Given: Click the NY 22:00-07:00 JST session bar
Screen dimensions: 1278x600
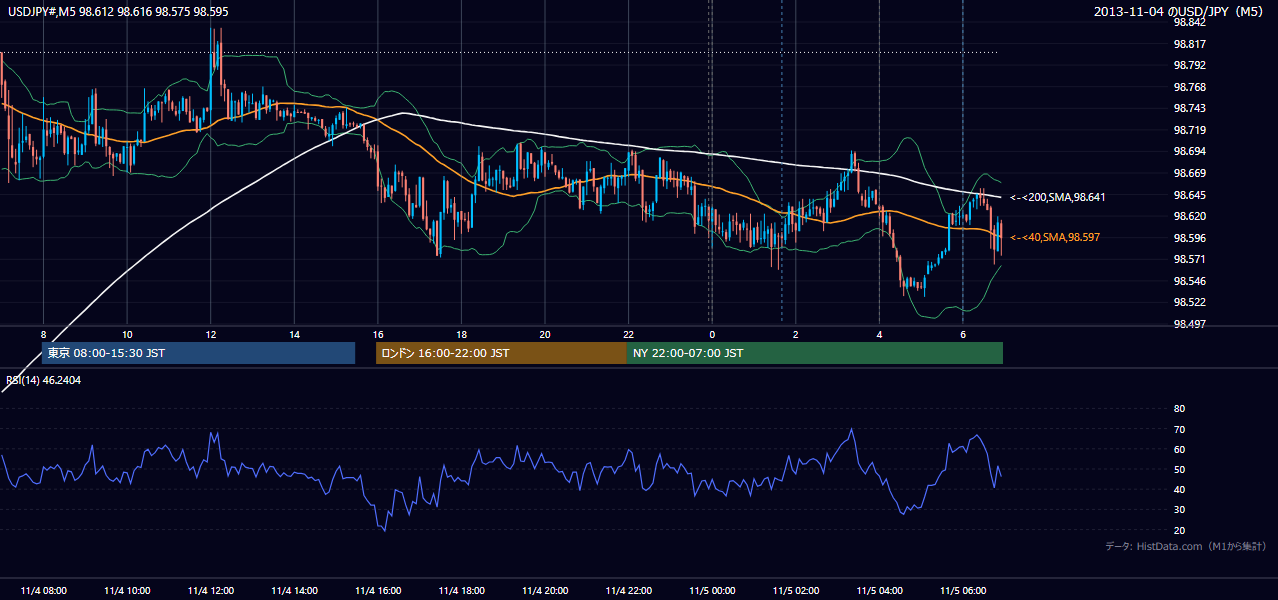Looking at the screenshot, I should click(x=815, y=353).
